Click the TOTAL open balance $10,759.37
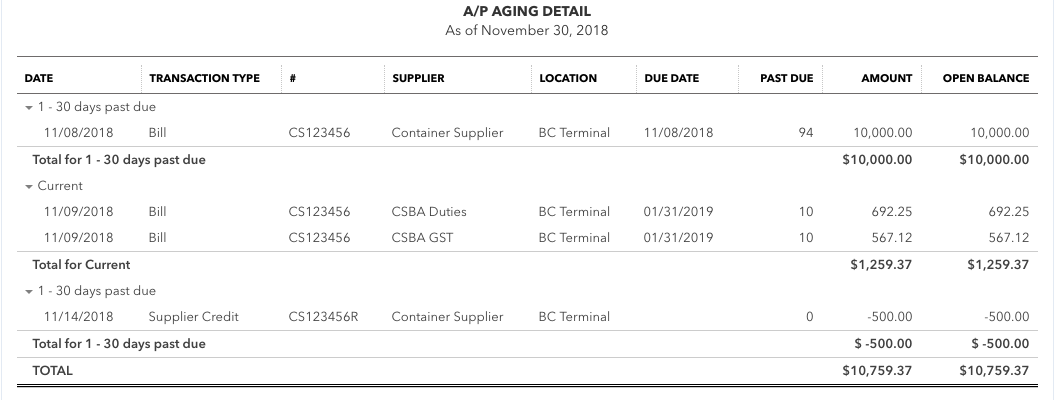 point(994,371)
